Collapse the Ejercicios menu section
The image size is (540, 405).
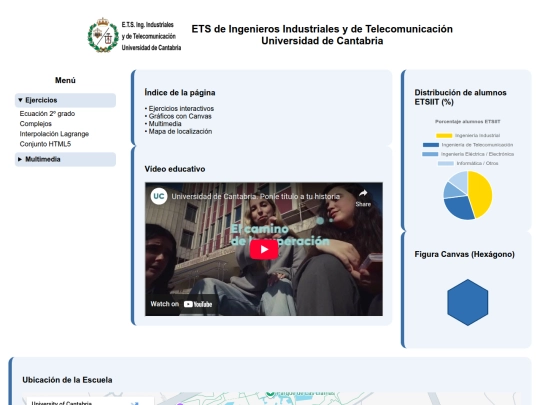(x=65, y=100)
